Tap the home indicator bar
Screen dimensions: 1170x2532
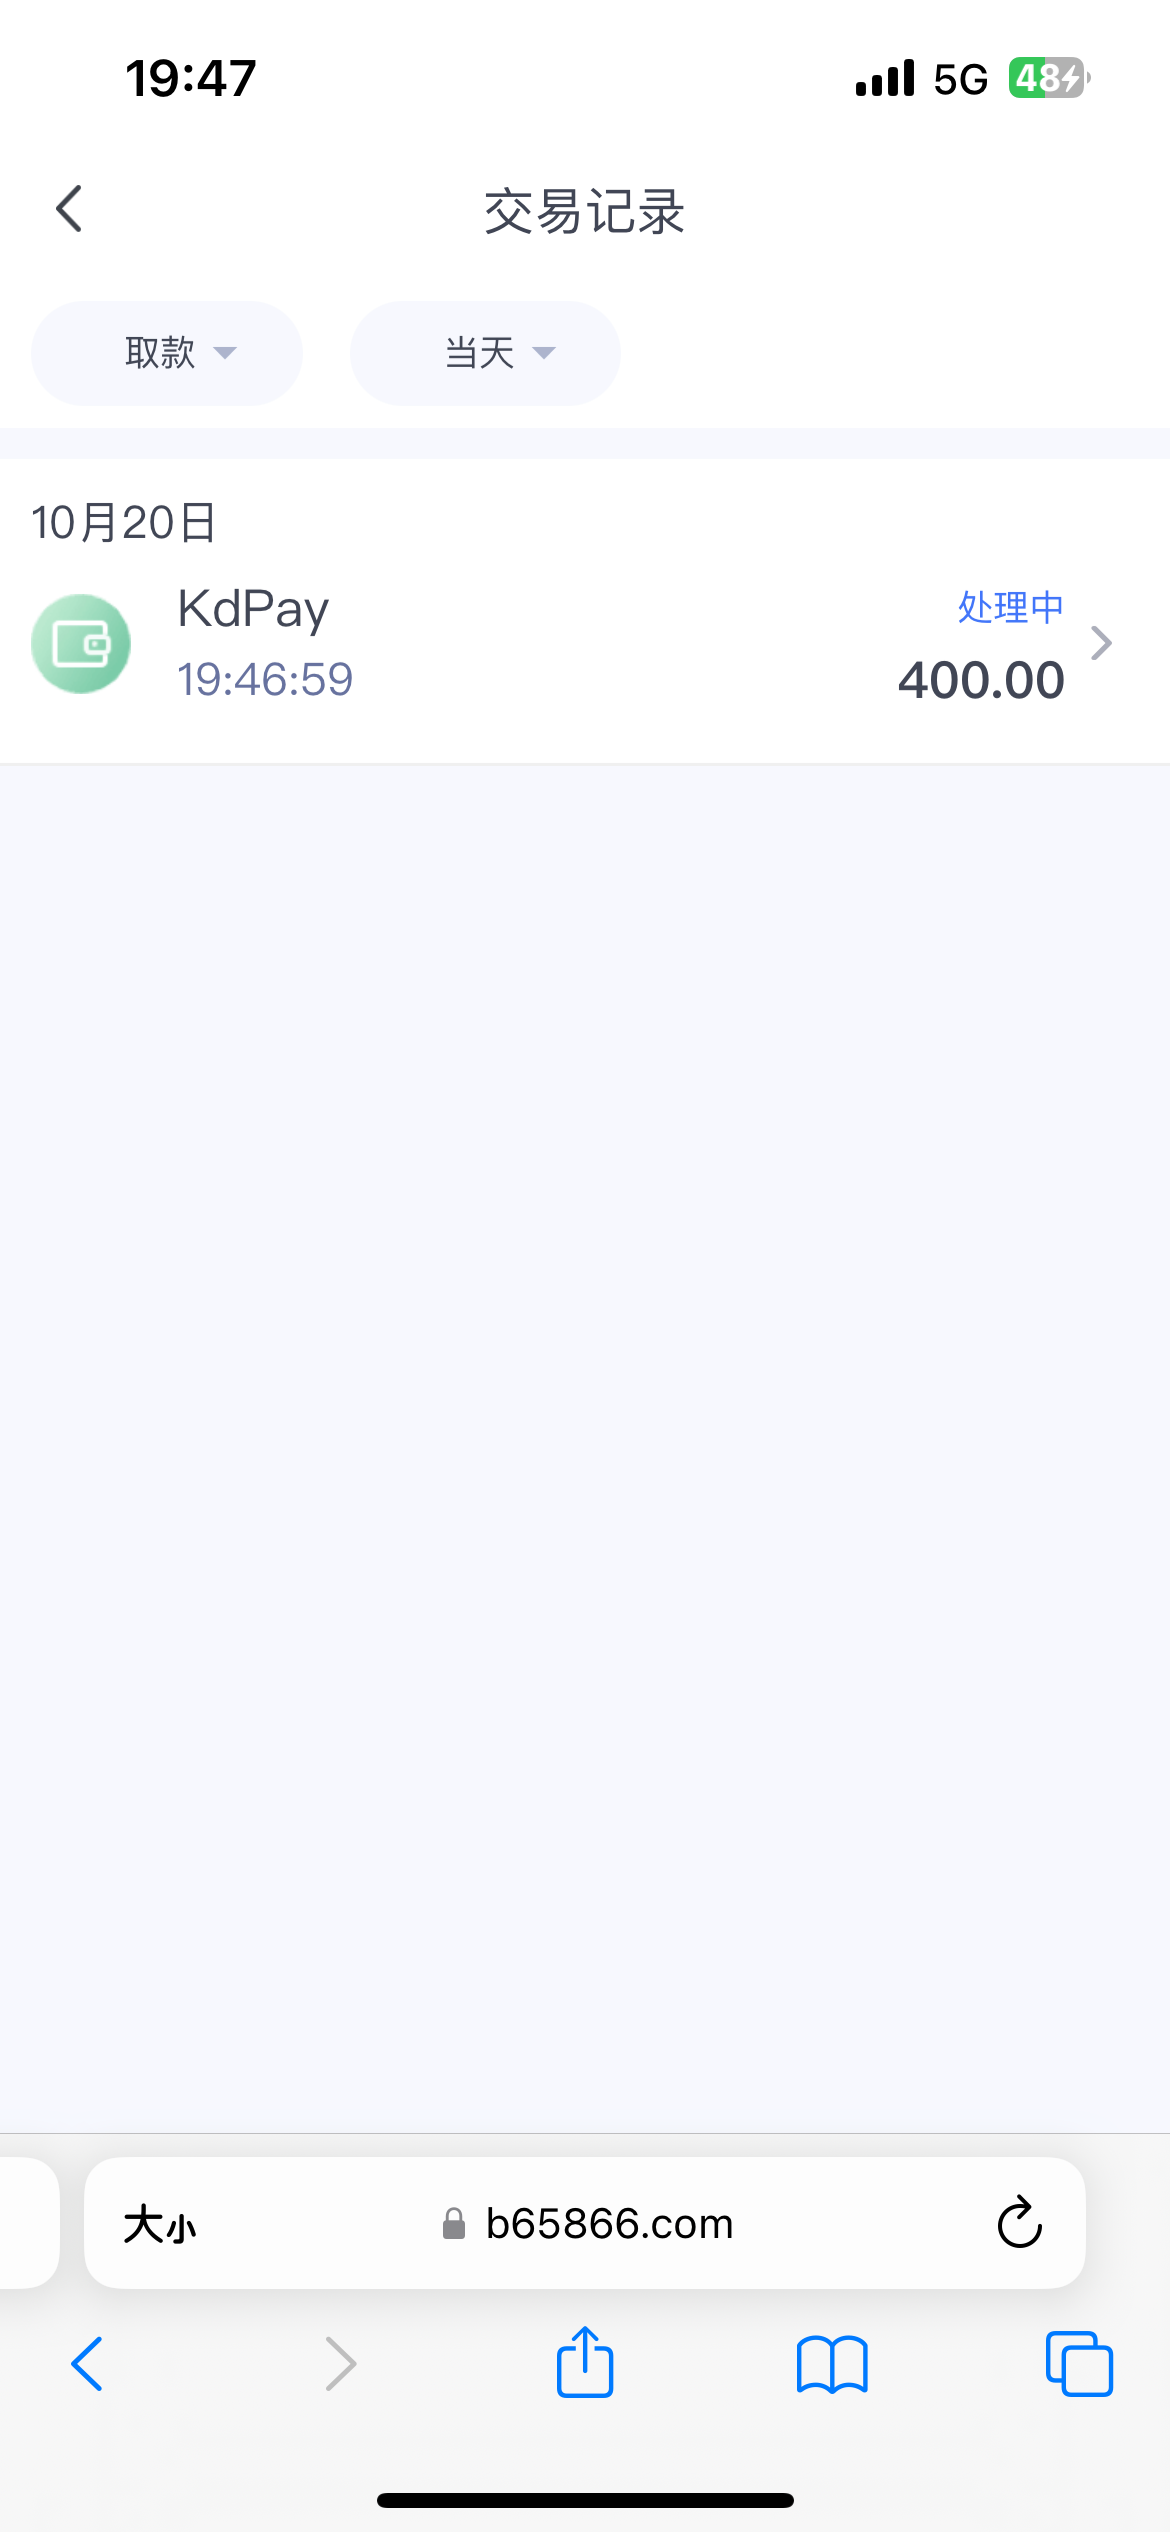pyautogui.click(x=585, y=2500)
